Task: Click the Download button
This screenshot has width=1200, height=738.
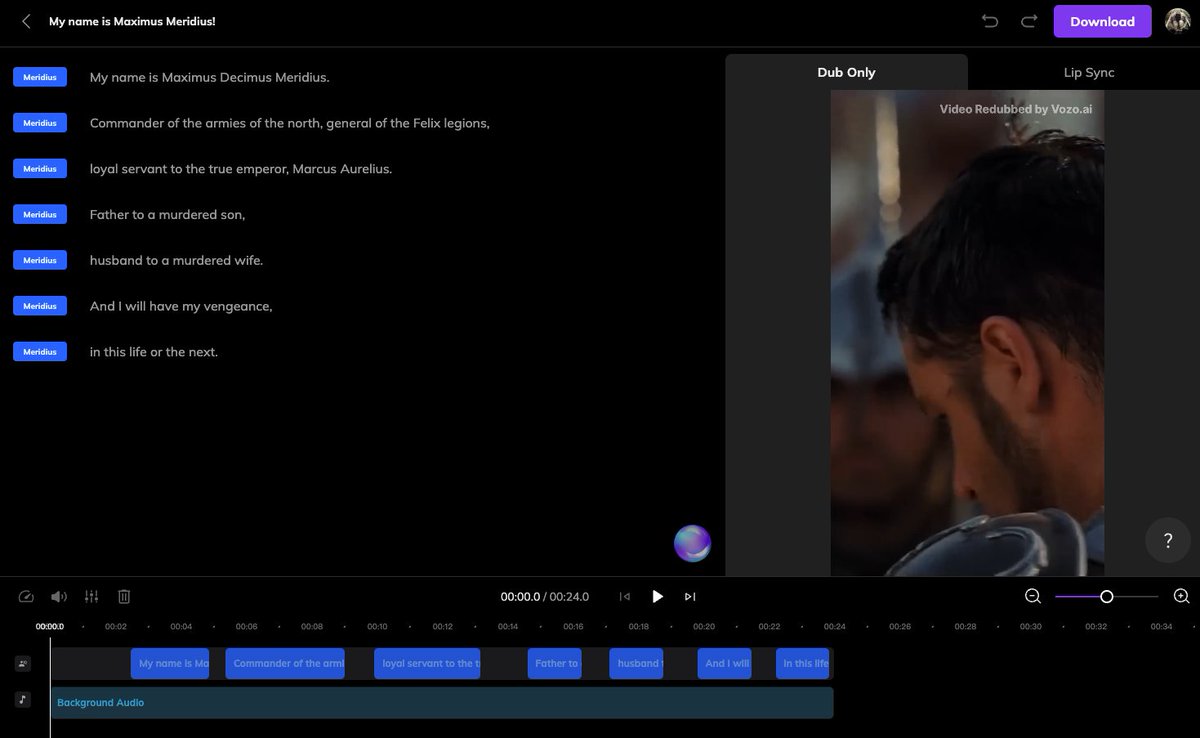Action: pyautogui.click(x=1102, y=21)
